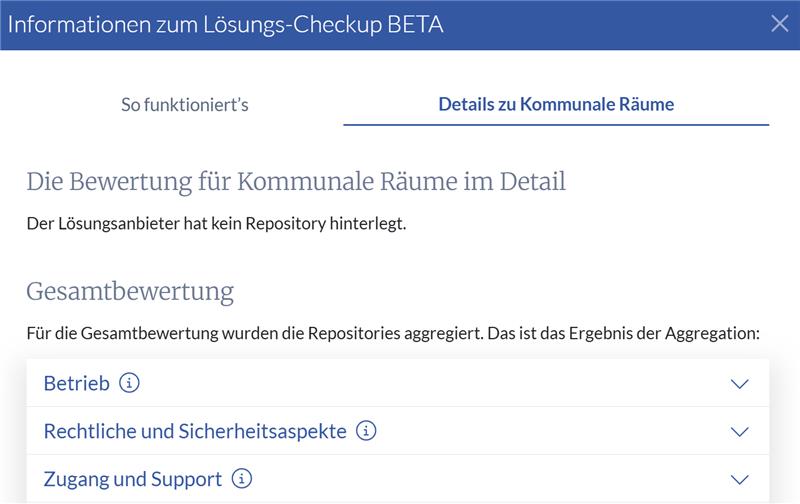Image resolution: width=800 pixels, height=504 pixels.
Task: Click the blue underline beneath the active tab
Action: 556,125
